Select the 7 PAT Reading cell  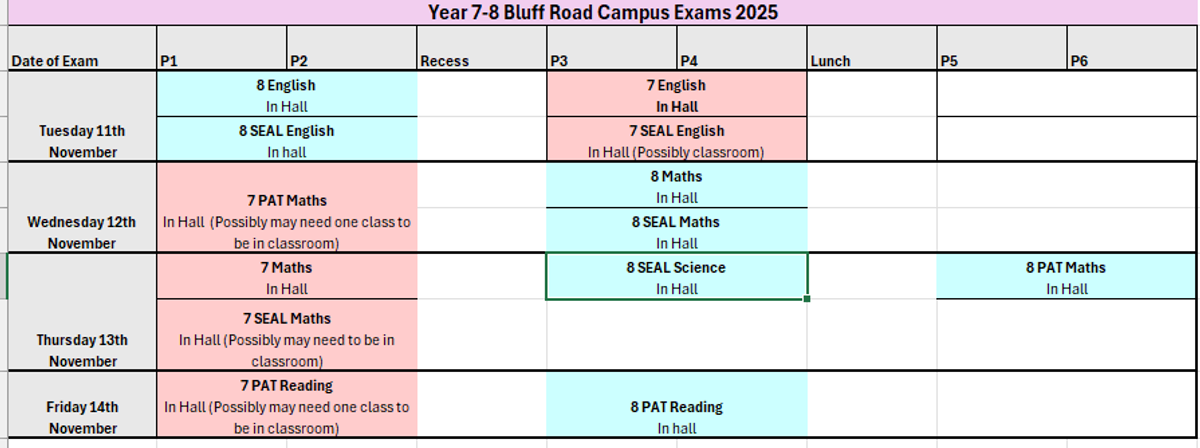pyautogui.click(x=286, y=406)
